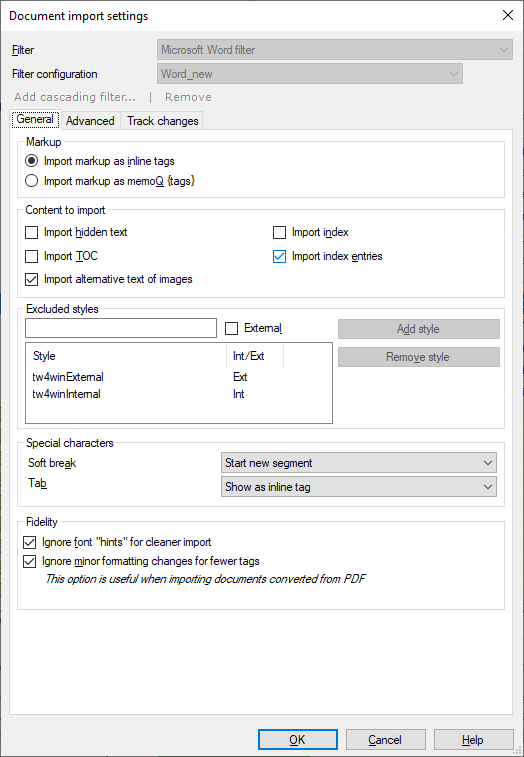Close the Document import settings dialog
The image size is (524, 757).
[x=508, y=15]
